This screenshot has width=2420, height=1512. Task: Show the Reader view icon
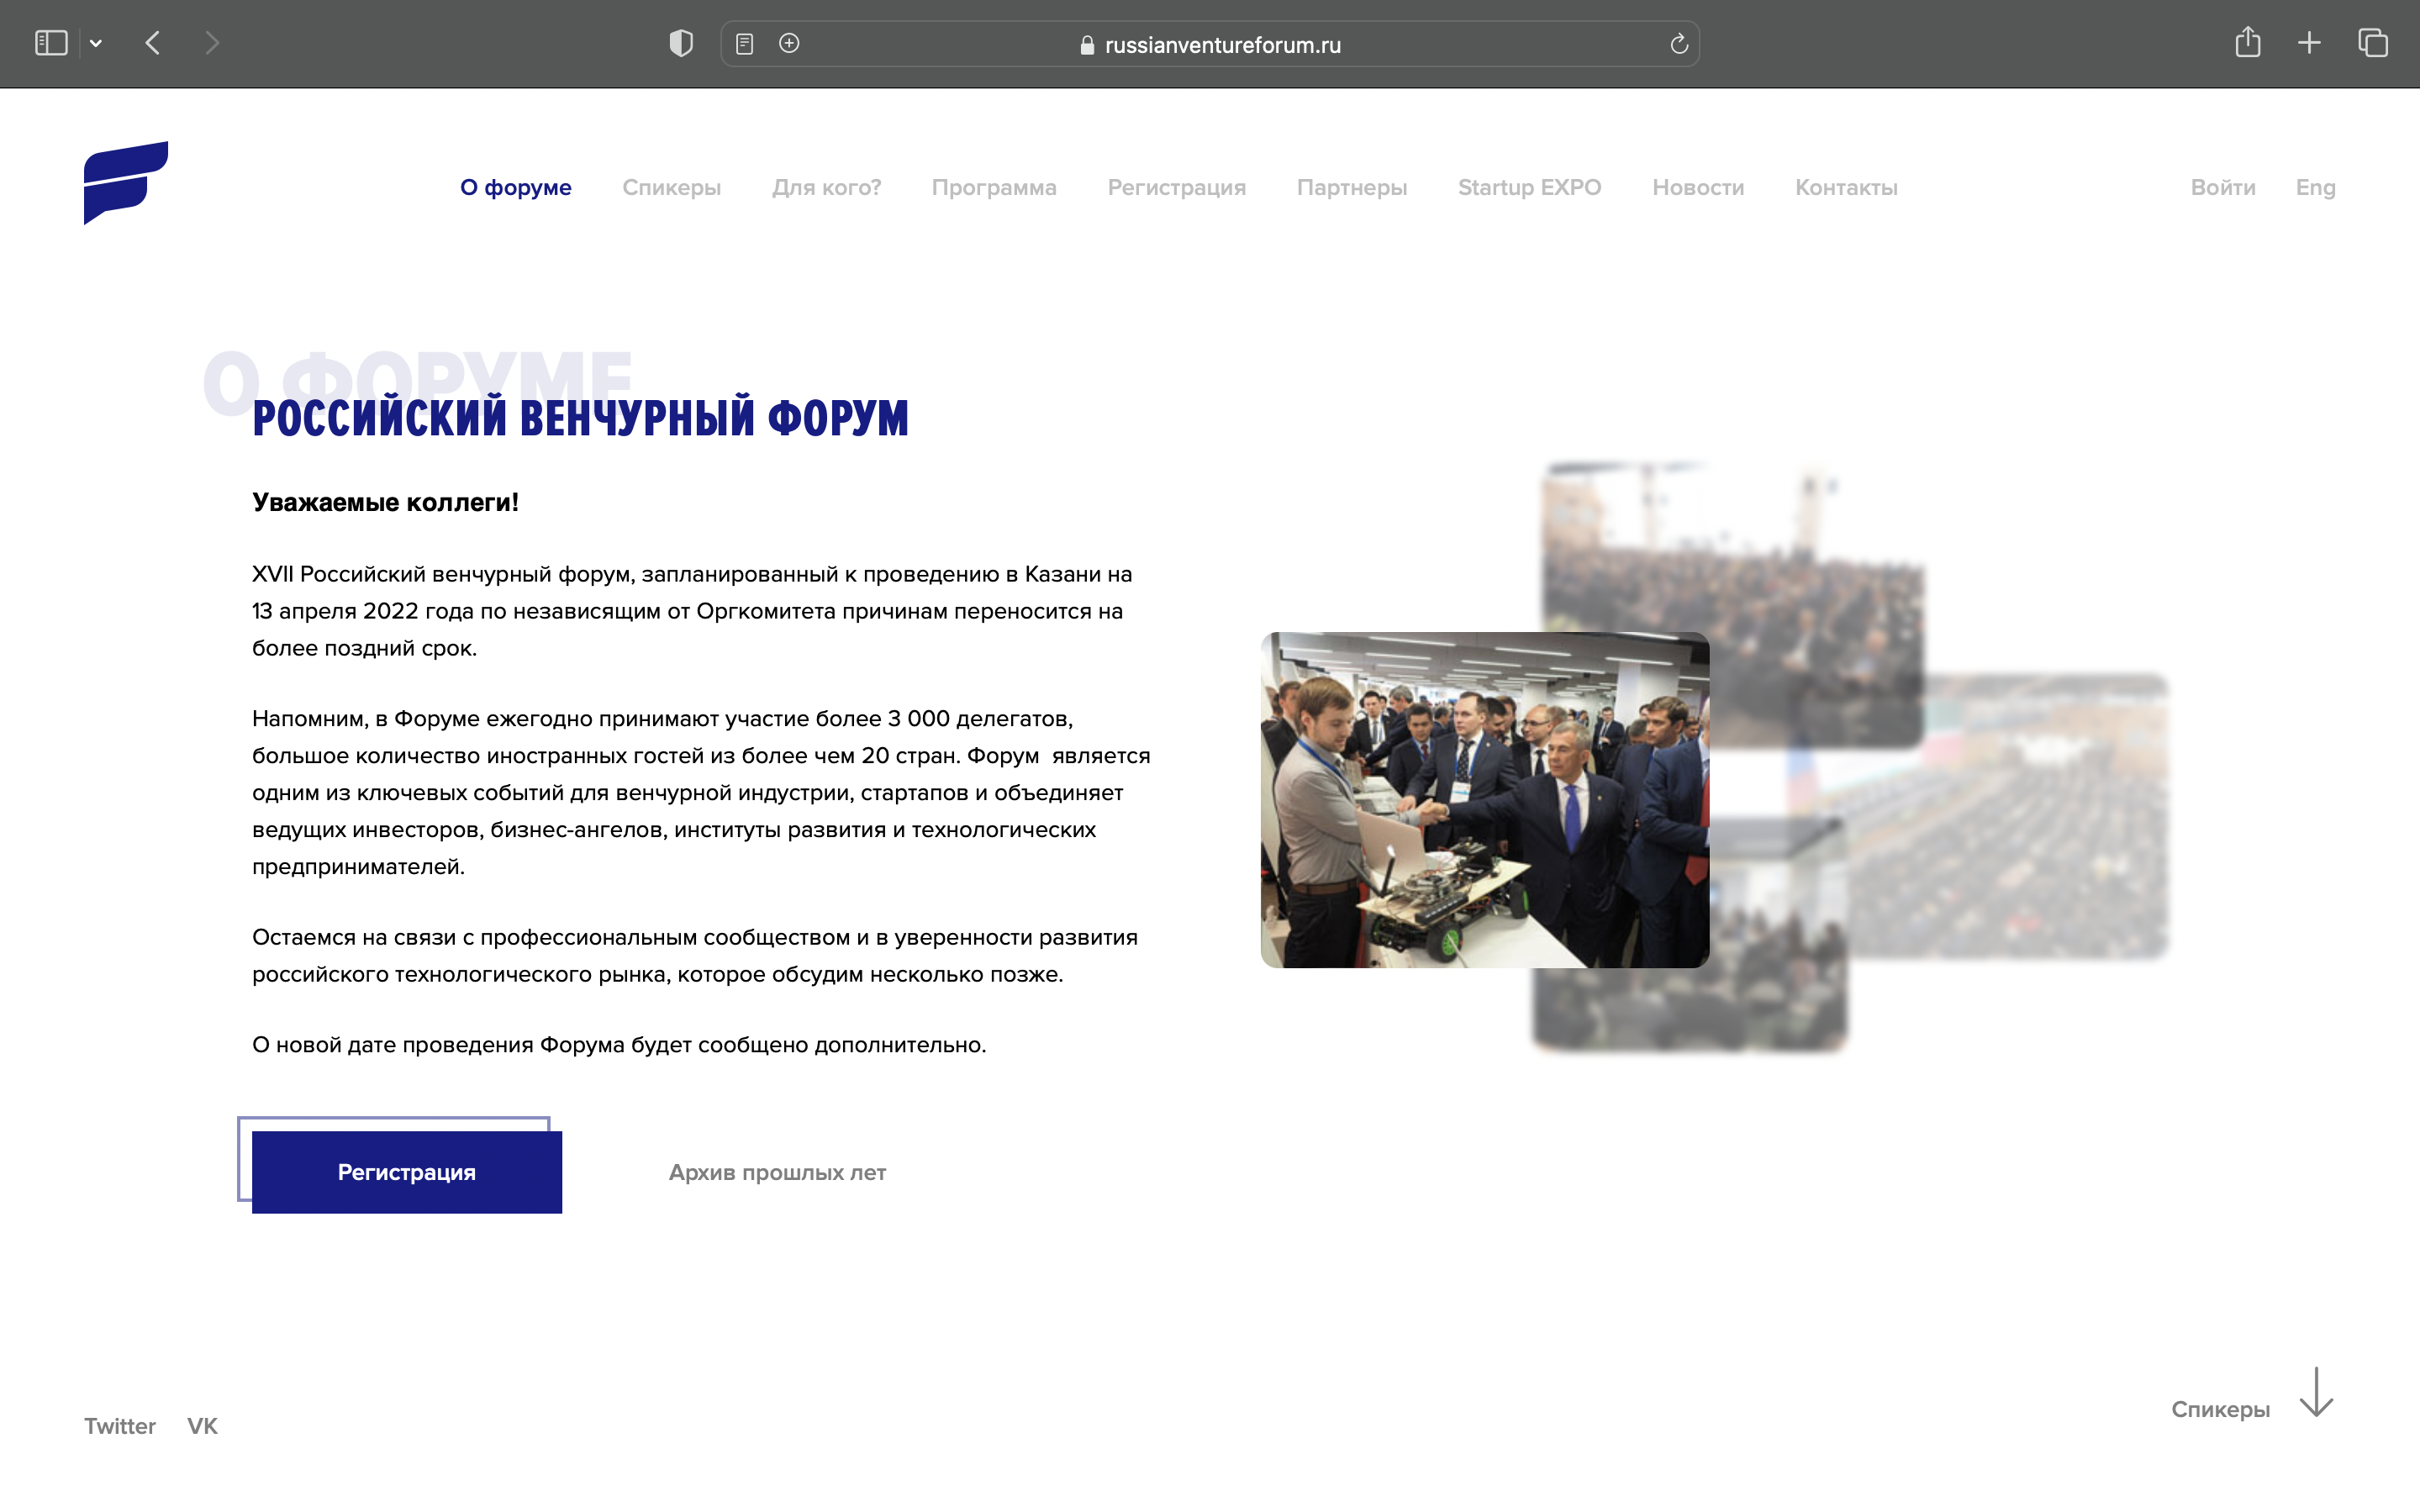[744, 43]
